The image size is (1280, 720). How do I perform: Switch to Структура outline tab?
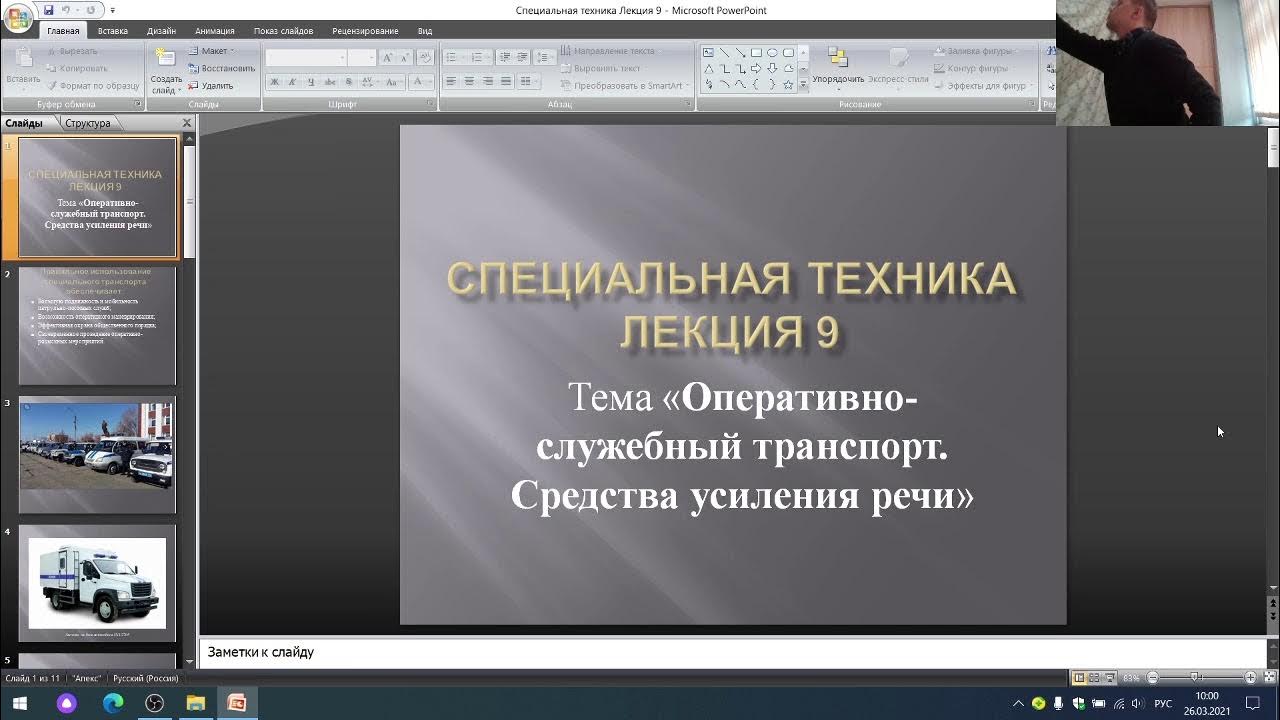(88, 123)
